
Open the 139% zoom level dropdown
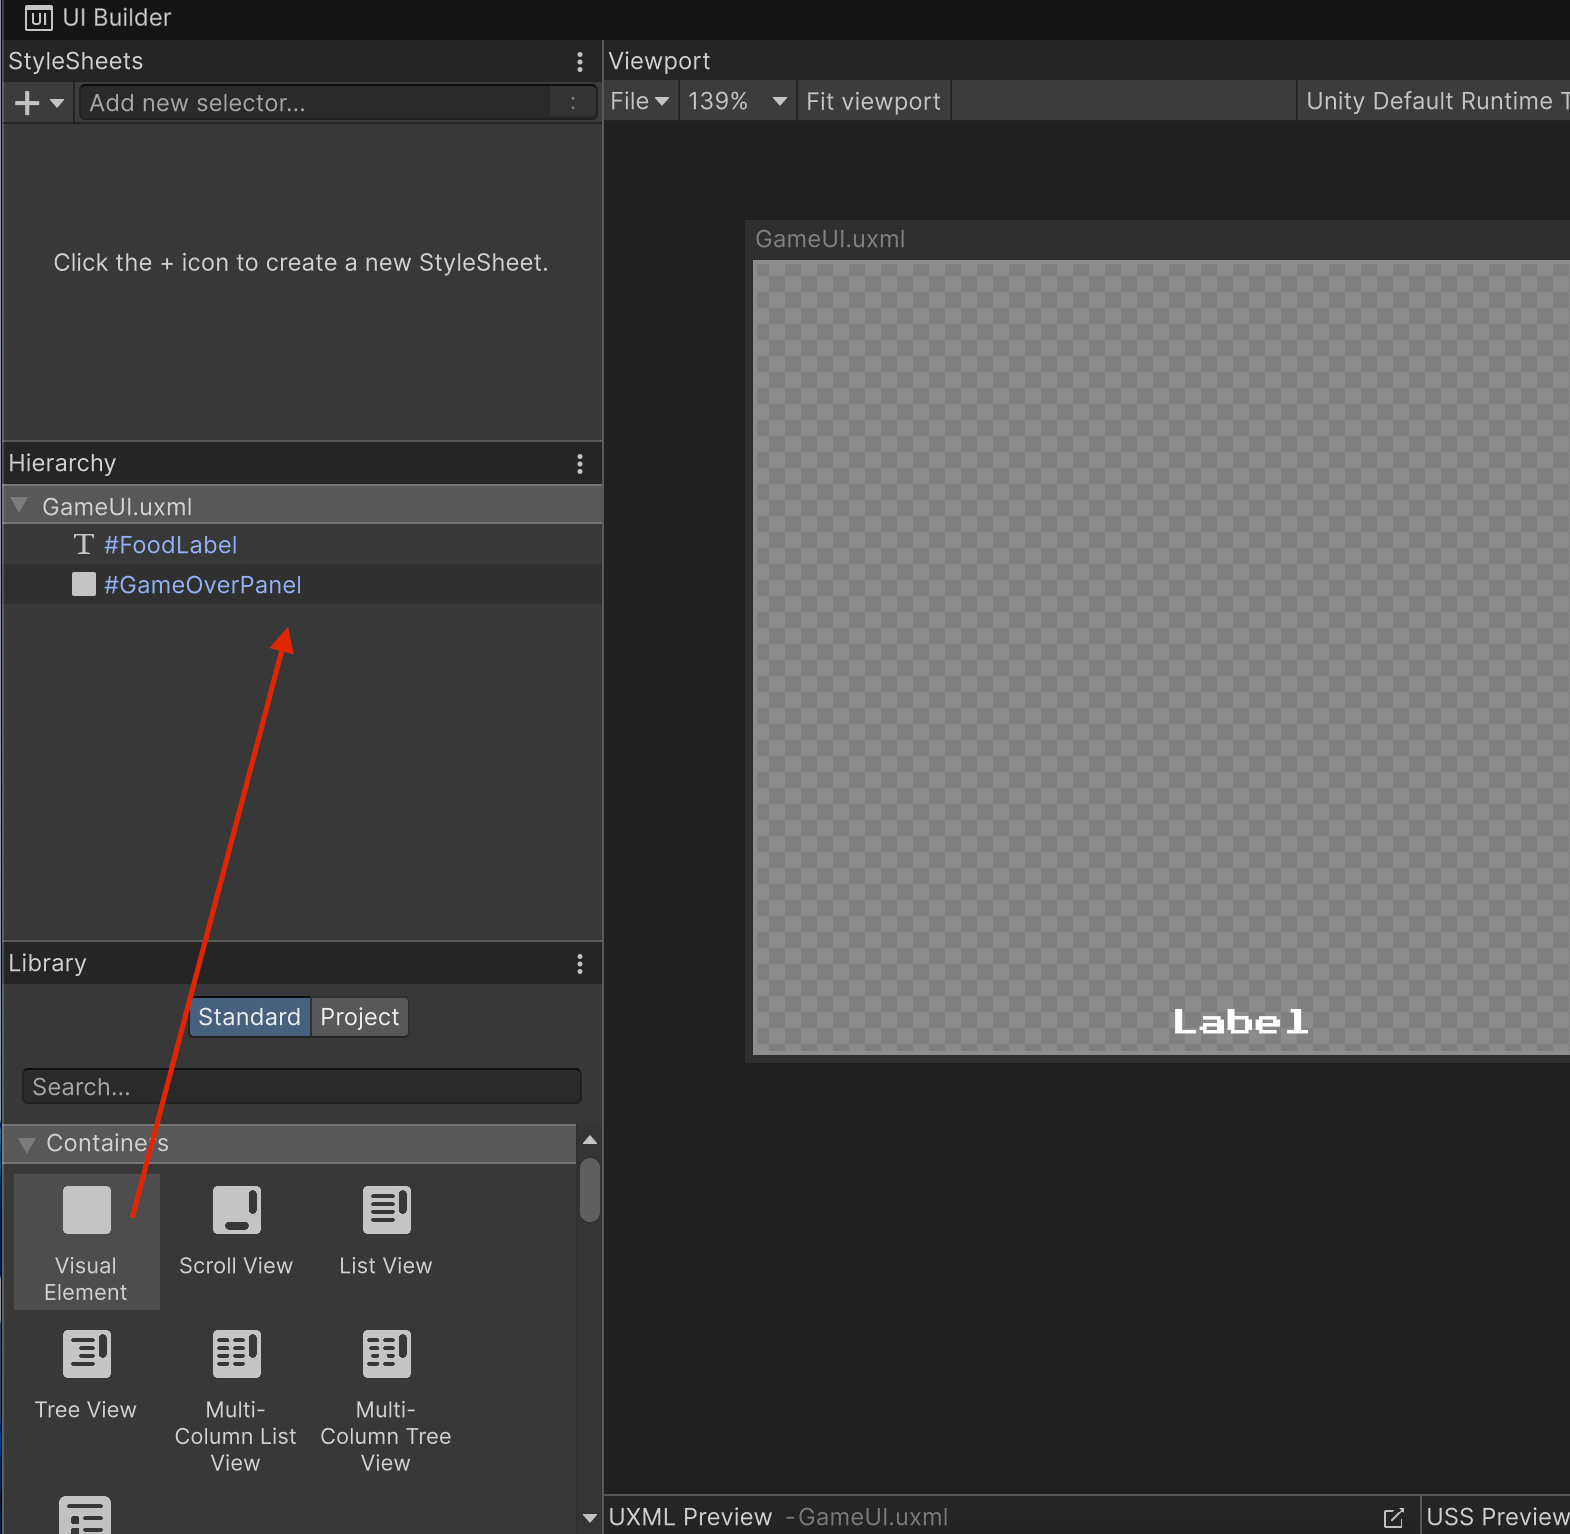pyautogui.click(x=737, y=101)
